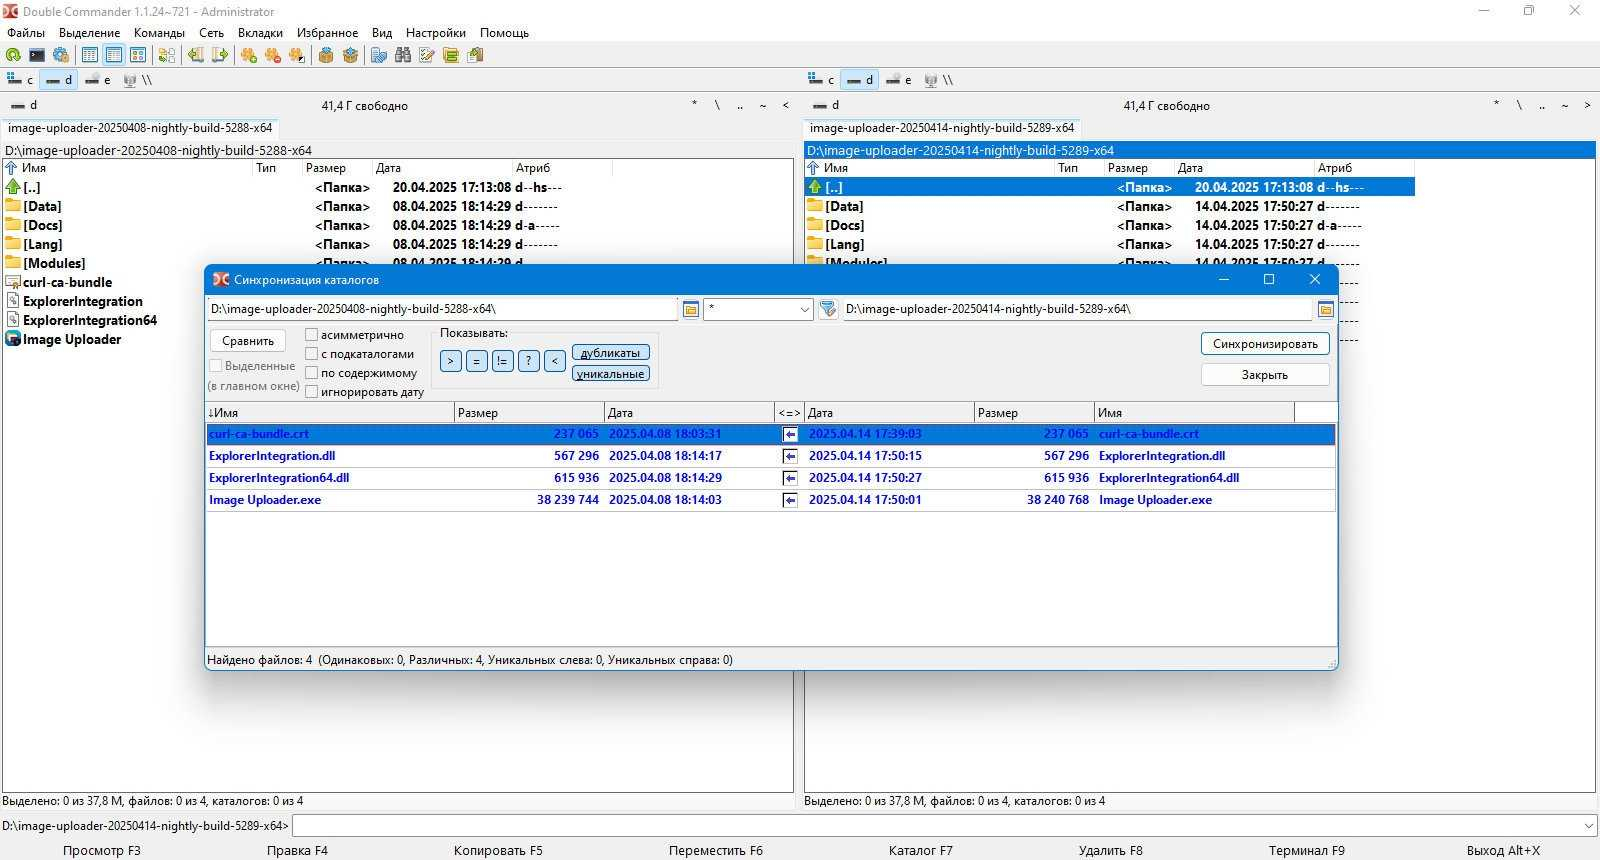Click the pack files box icon
This screenshot has width=1600, height=860.
(326, 55)
